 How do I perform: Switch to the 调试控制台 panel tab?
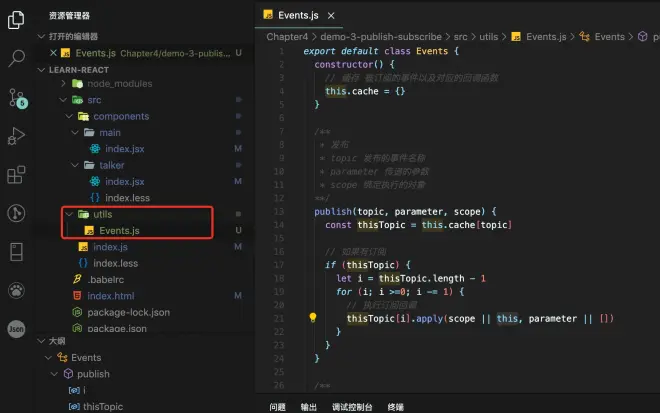pyautogui.click(x=352, y=407)
